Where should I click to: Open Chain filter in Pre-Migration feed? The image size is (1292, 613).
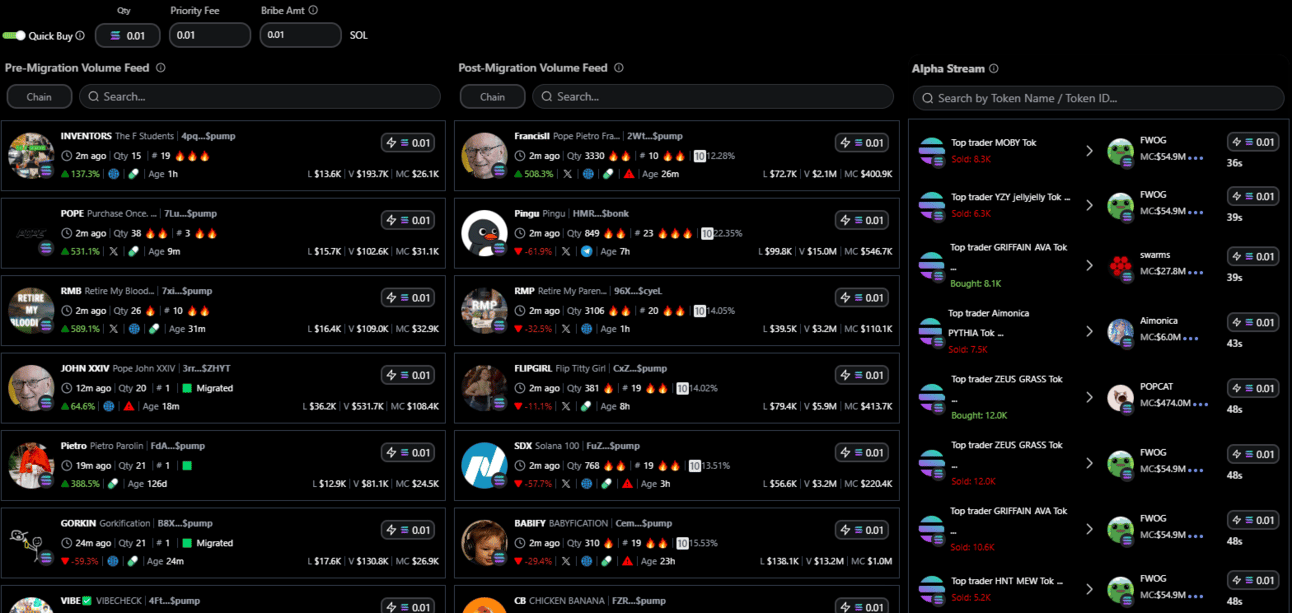click(x=39, y=96)
